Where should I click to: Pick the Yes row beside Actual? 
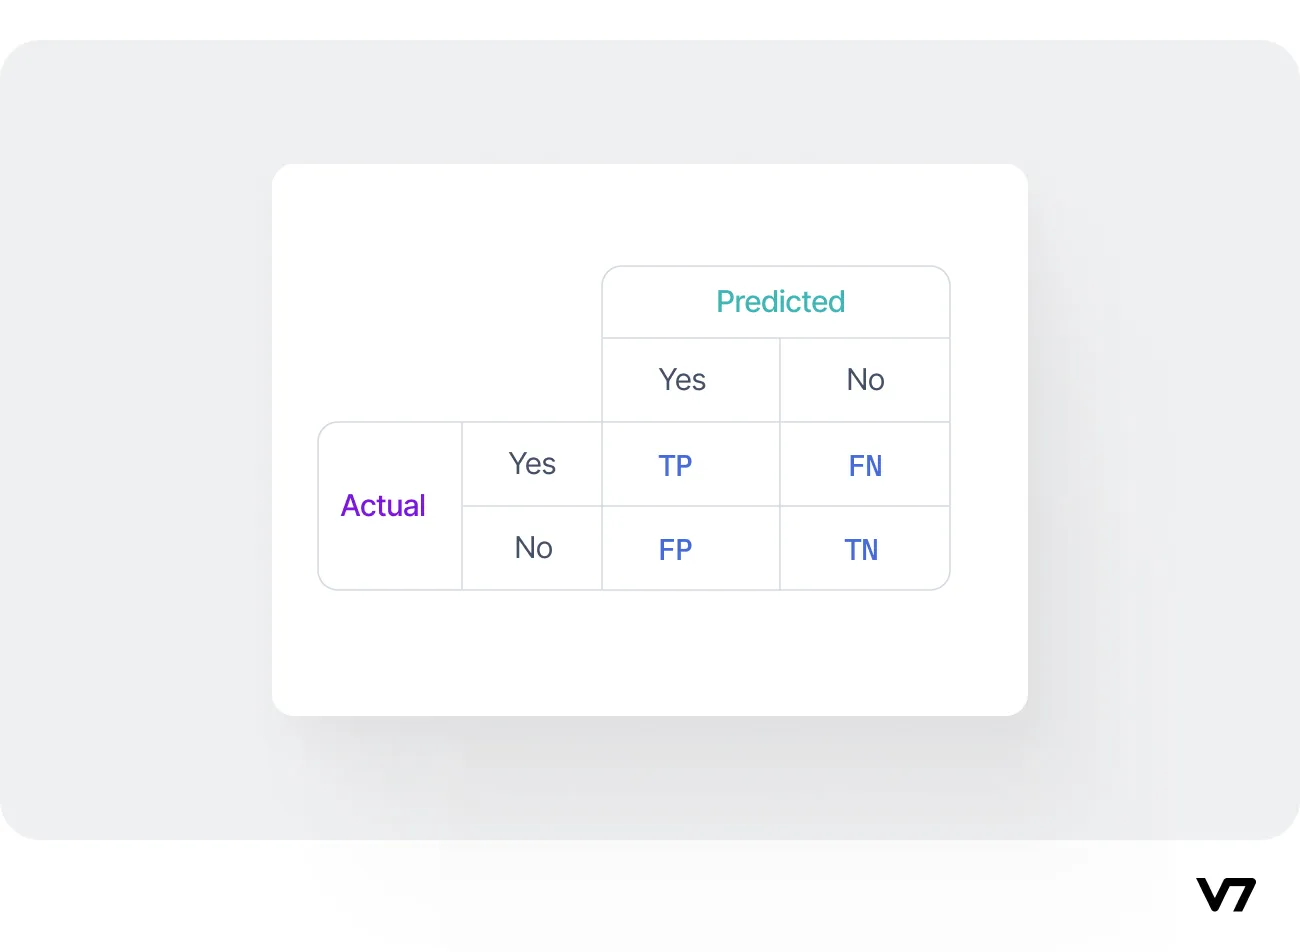coord(532,464)
